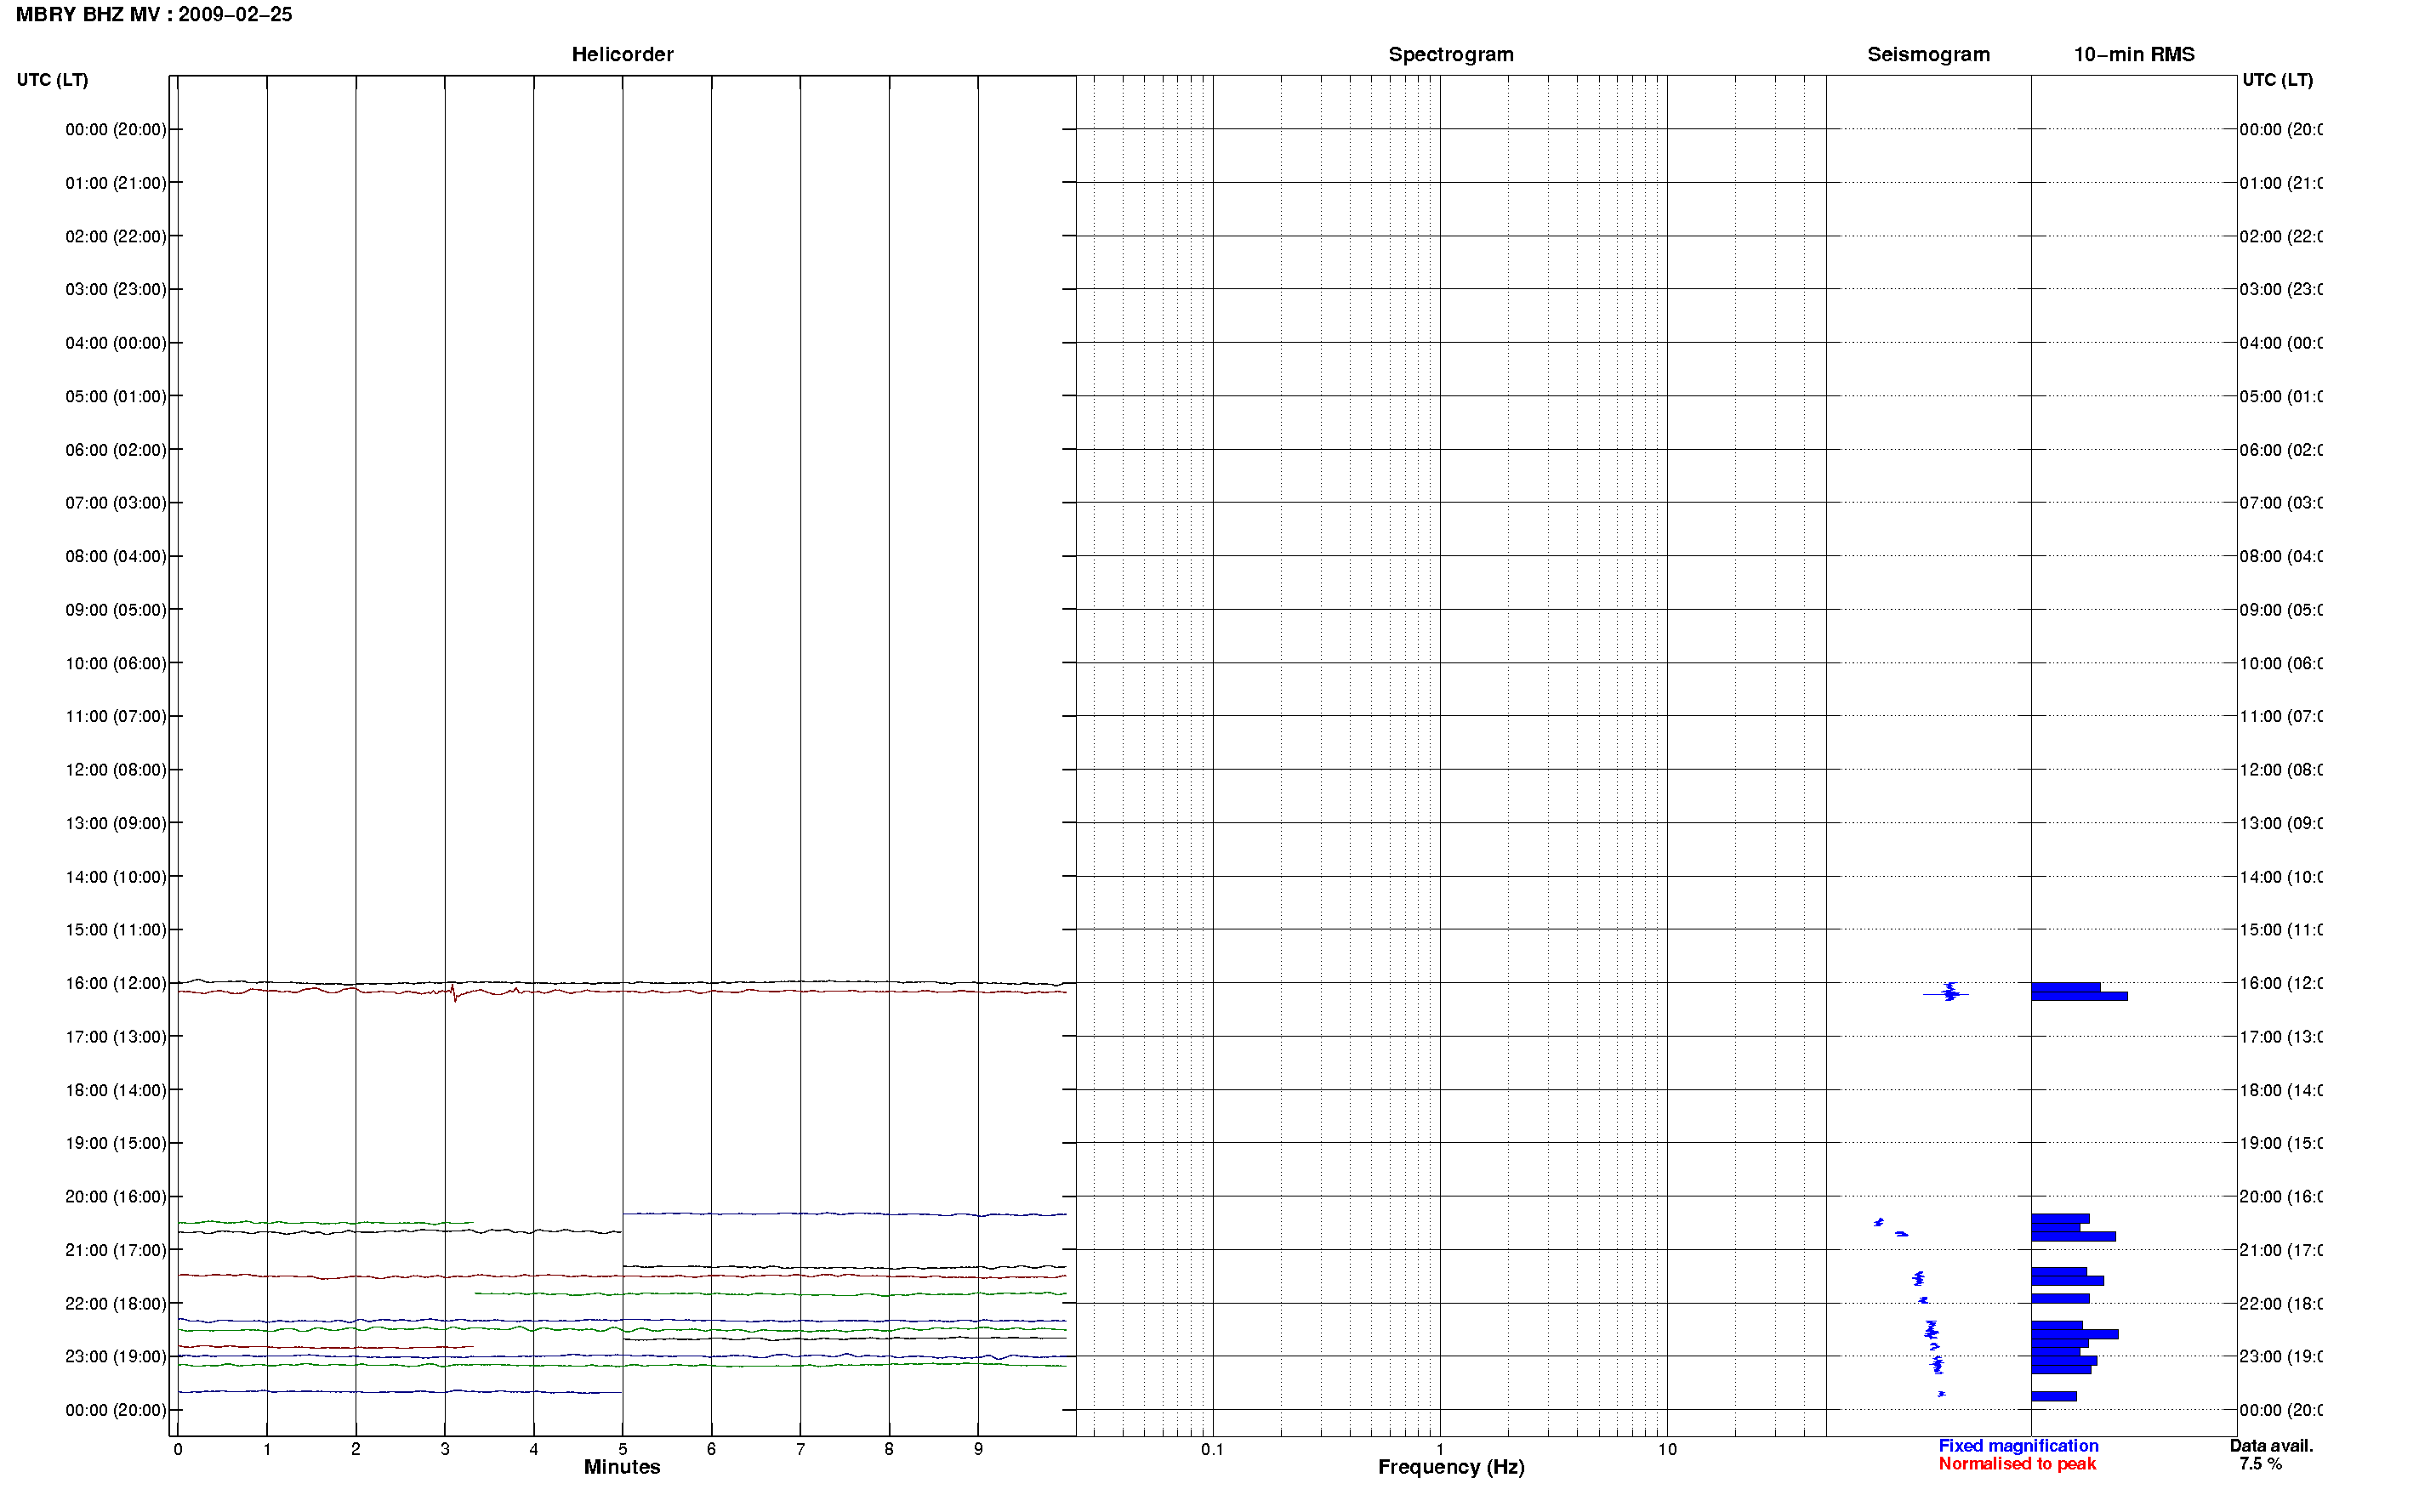Click the 'Normalised to peak' legend text

(2017, 1463)
